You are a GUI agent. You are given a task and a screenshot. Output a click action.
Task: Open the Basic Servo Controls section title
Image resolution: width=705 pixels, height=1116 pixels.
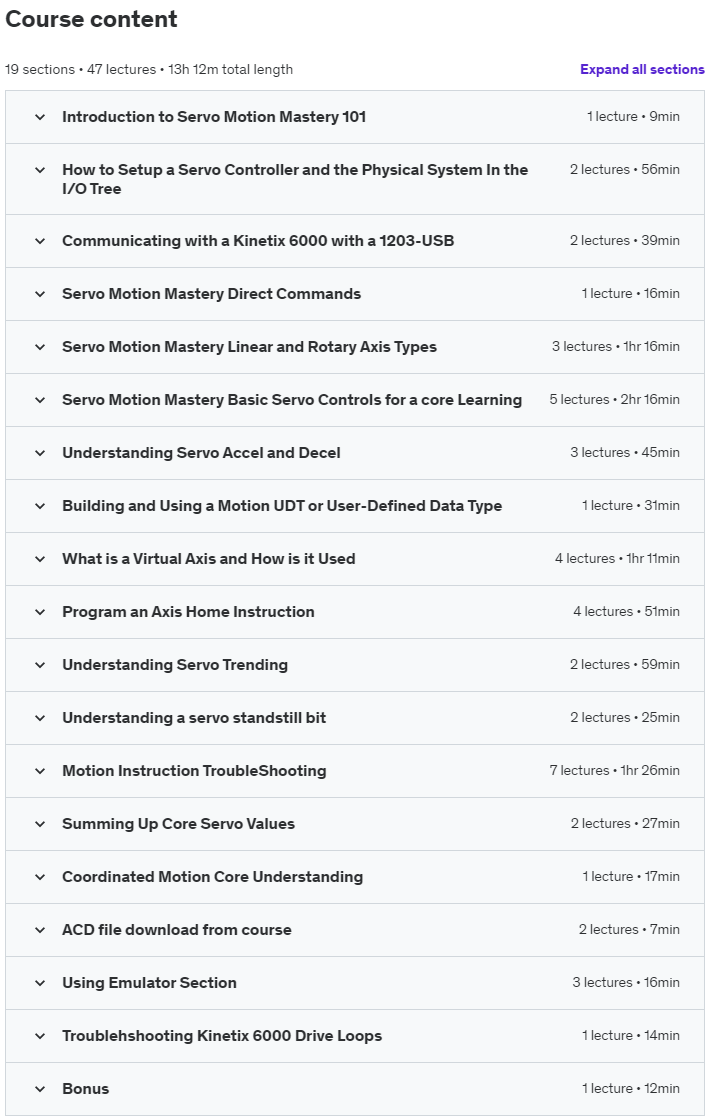[291, 400]
